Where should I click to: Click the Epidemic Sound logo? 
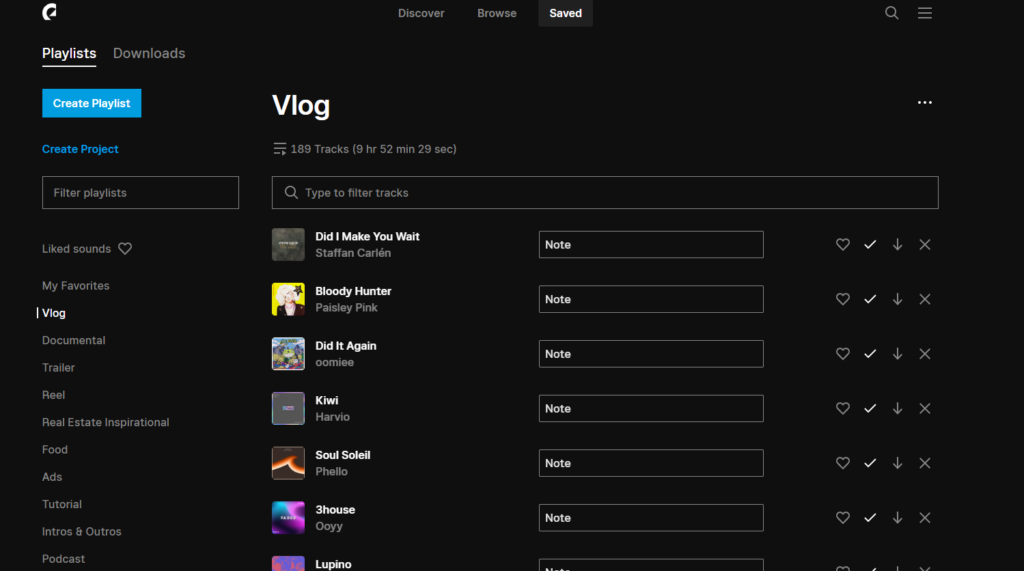point(50,12)
